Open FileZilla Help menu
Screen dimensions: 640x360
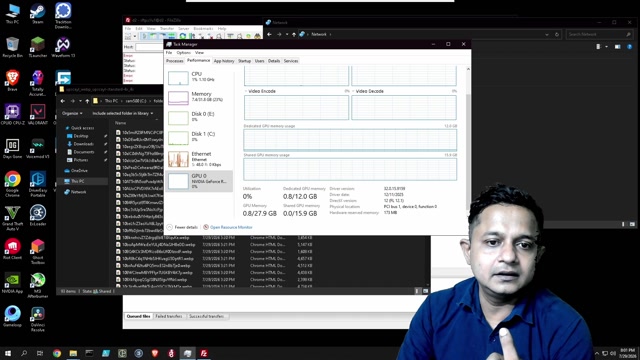222,29
